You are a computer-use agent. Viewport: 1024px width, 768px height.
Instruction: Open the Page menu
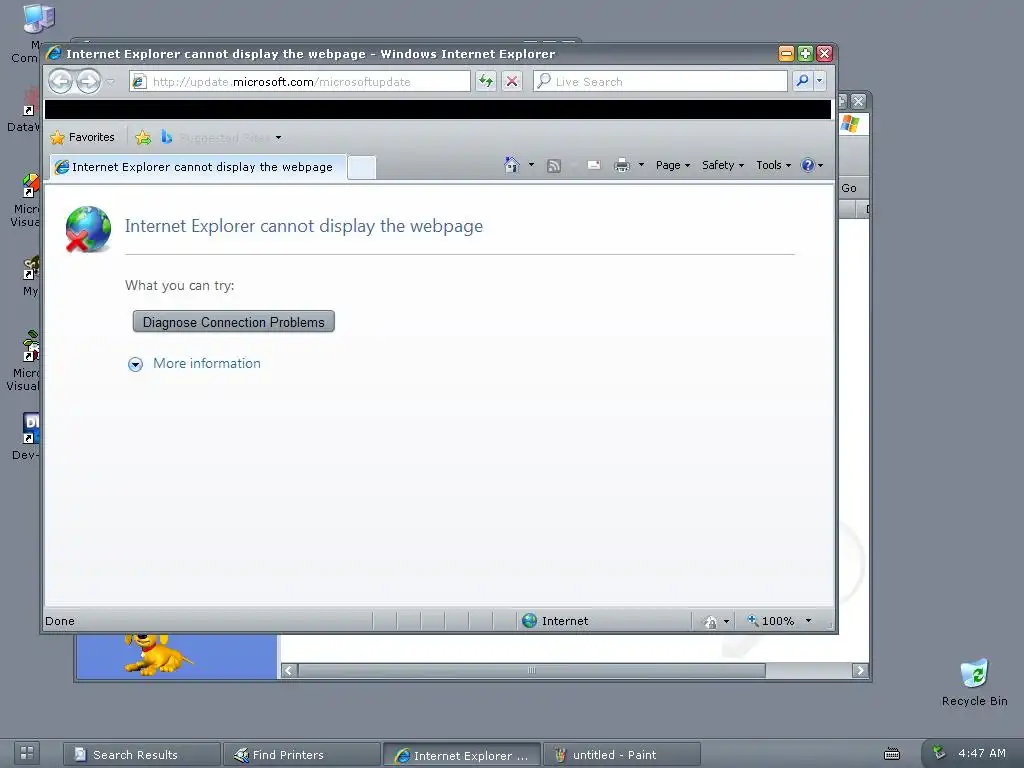click(673, 165)
